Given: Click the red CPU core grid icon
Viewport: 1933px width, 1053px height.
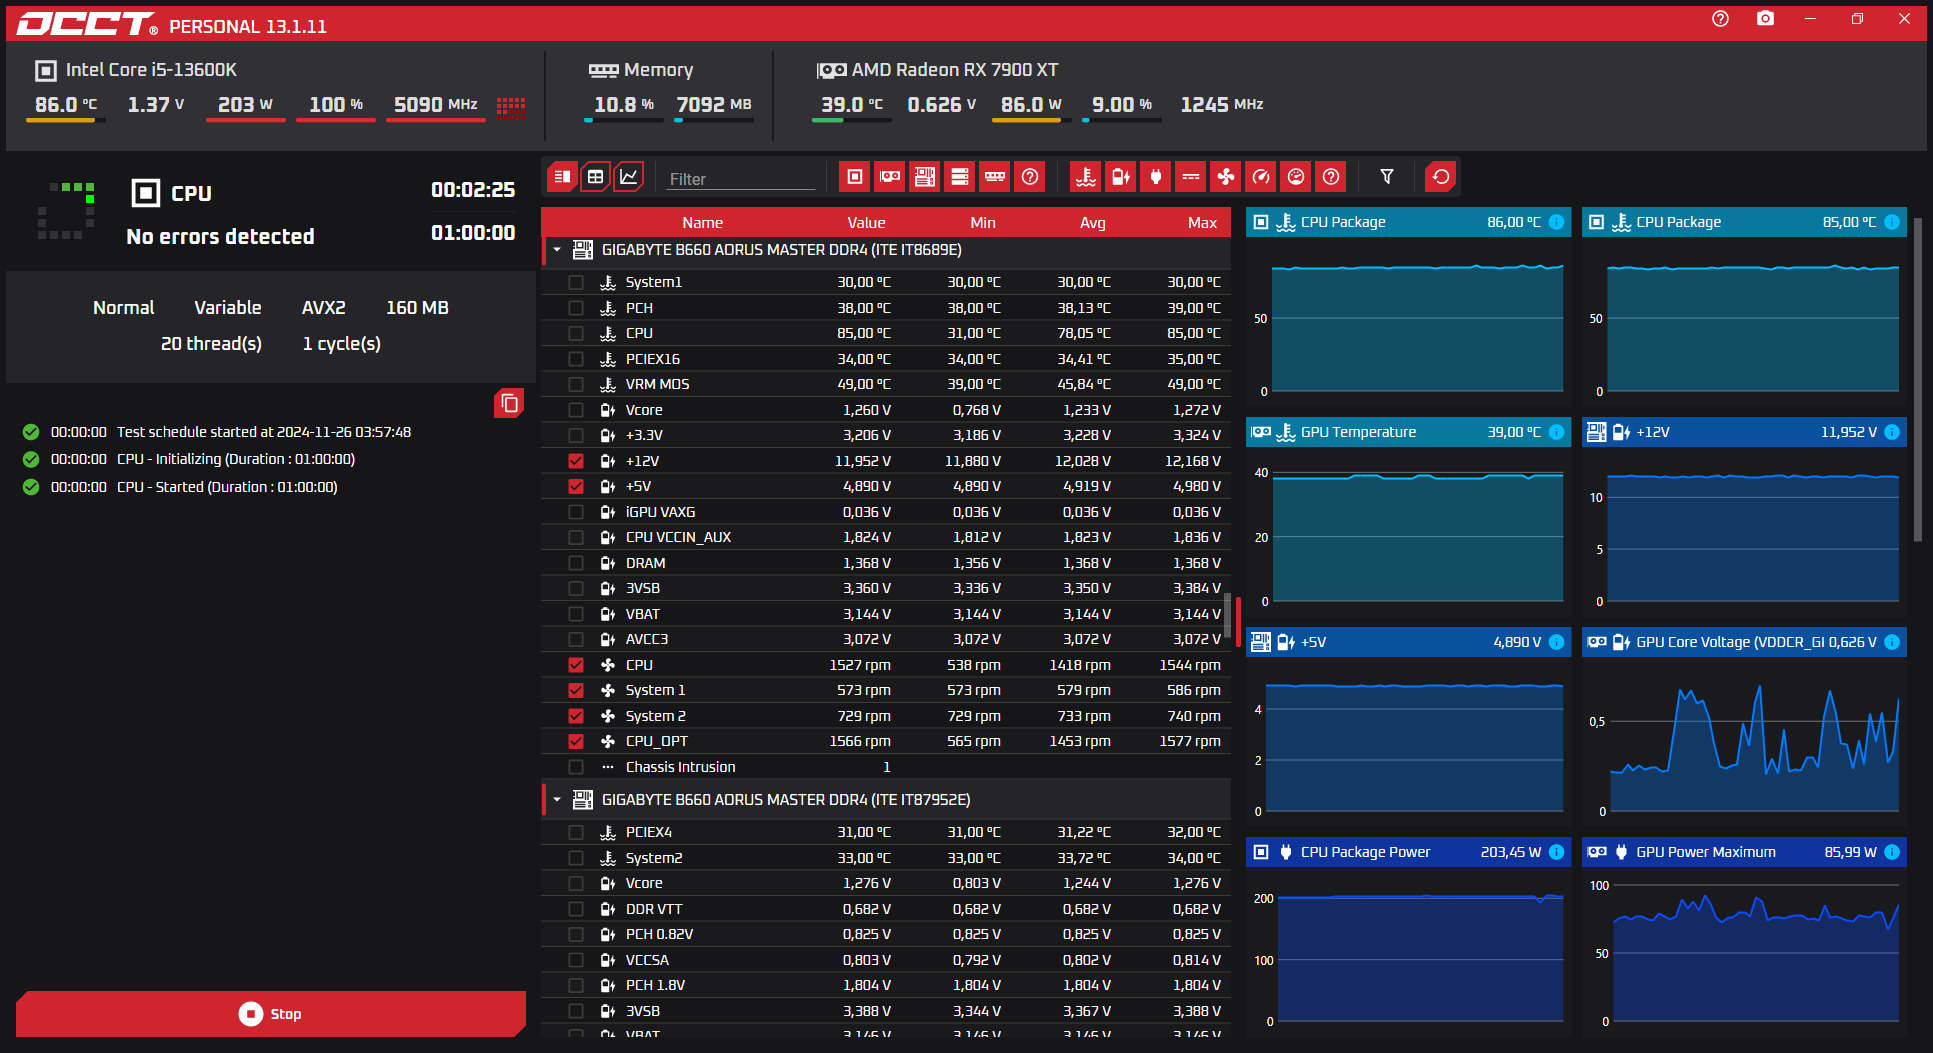Looking at the screenshot, I should point(511,107).
